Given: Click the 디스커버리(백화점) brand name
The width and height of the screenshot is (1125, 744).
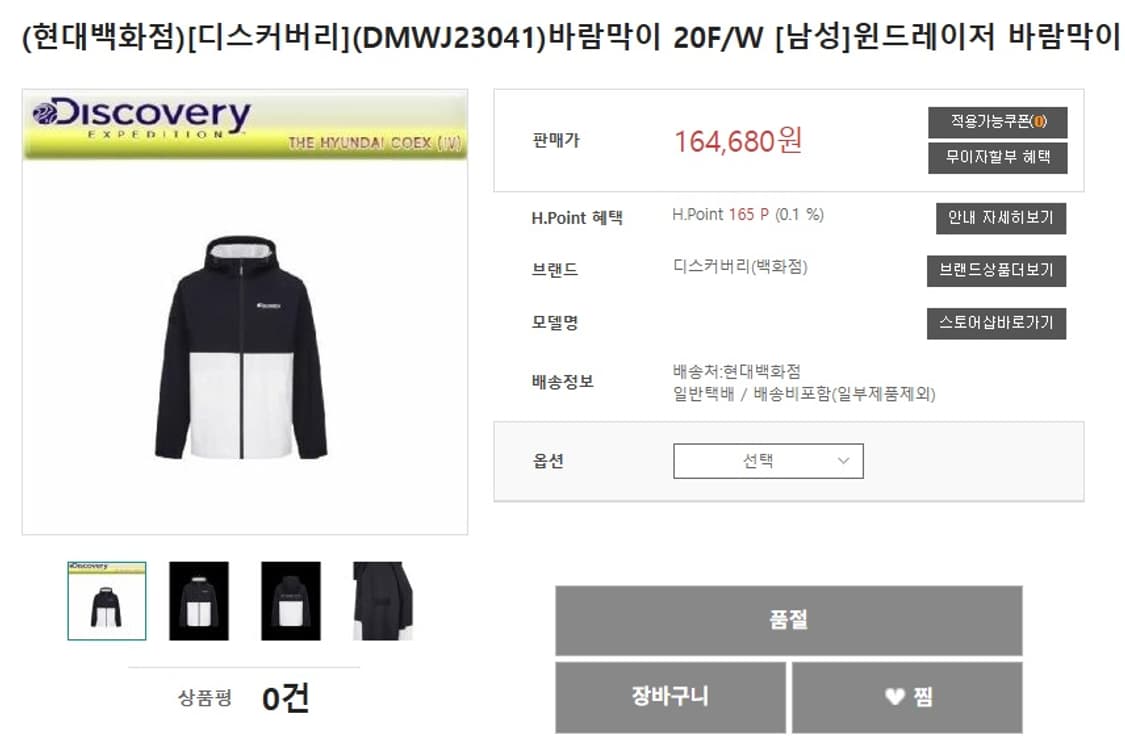Looking at the screenshot, I should tap(740, 267).
